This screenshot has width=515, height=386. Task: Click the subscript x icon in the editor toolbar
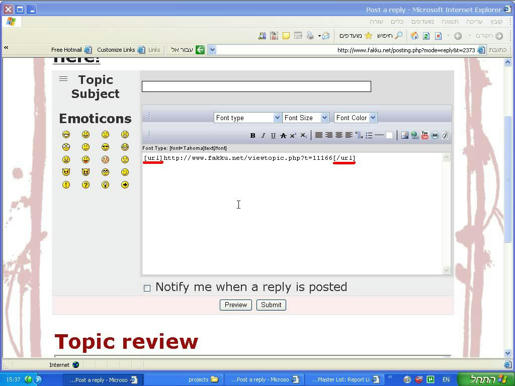pos(303,135)
